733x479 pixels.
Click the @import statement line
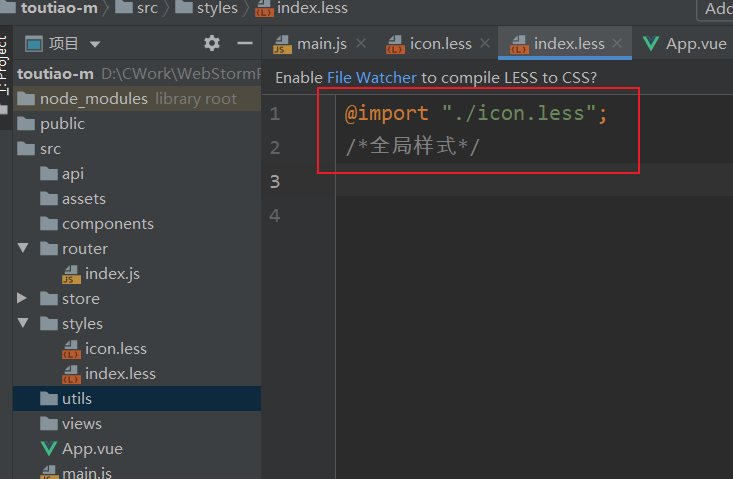point(476,114)
